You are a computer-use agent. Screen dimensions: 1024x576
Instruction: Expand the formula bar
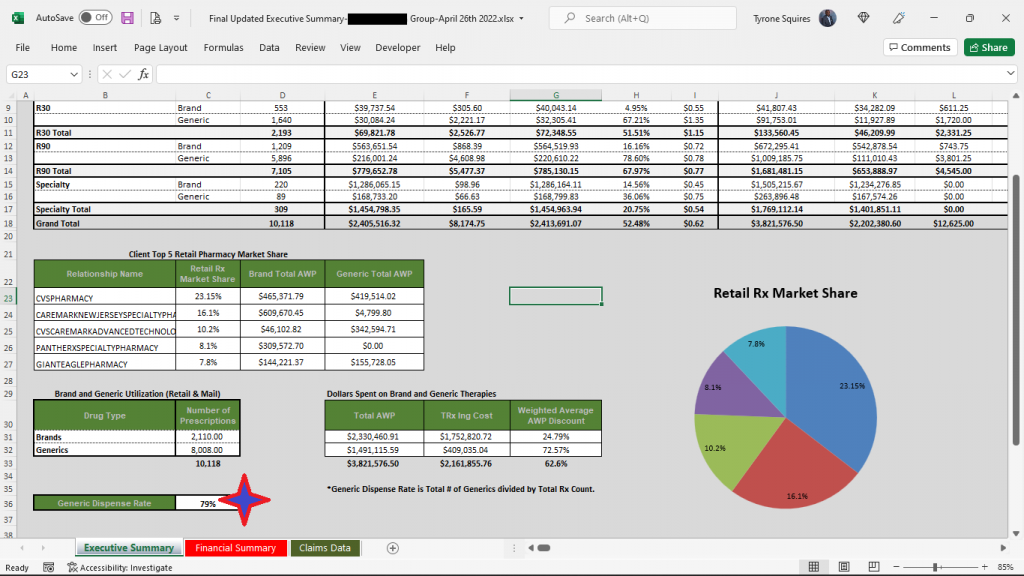pos(1010,74)
